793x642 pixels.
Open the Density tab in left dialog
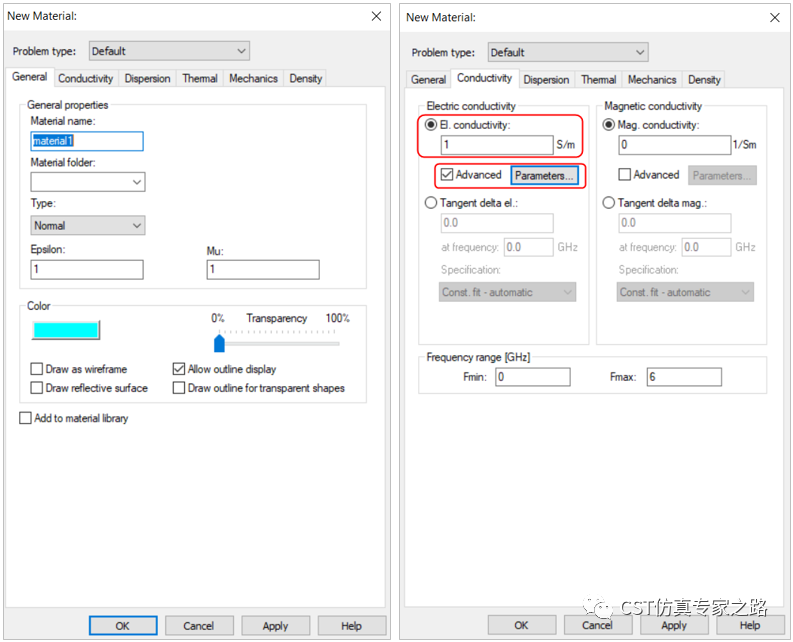(305, 78)
